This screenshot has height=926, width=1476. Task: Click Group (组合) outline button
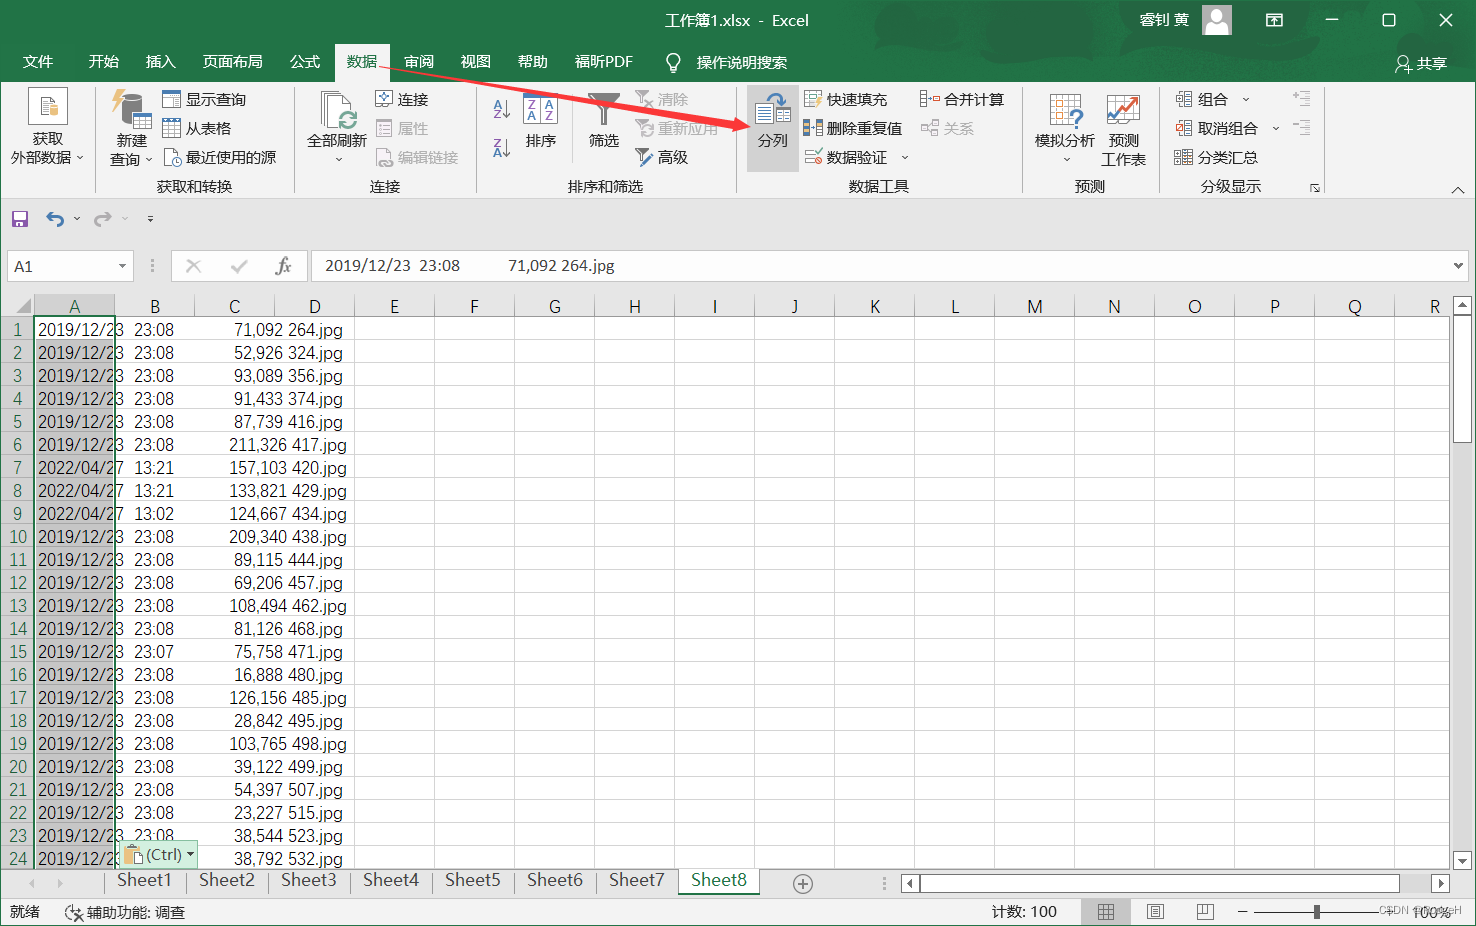point(1202,99)
